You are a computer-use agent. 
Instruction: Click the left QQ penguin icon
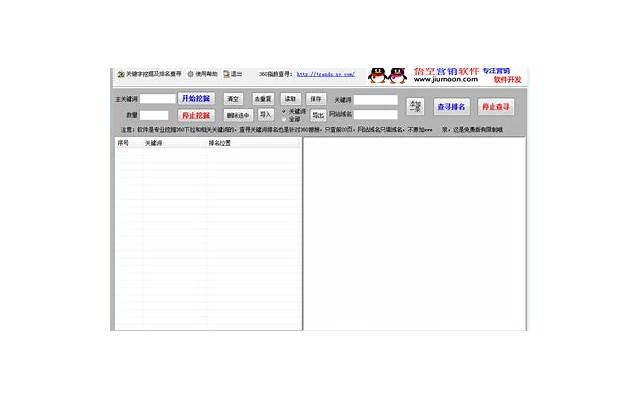click(x=378, y=76)
